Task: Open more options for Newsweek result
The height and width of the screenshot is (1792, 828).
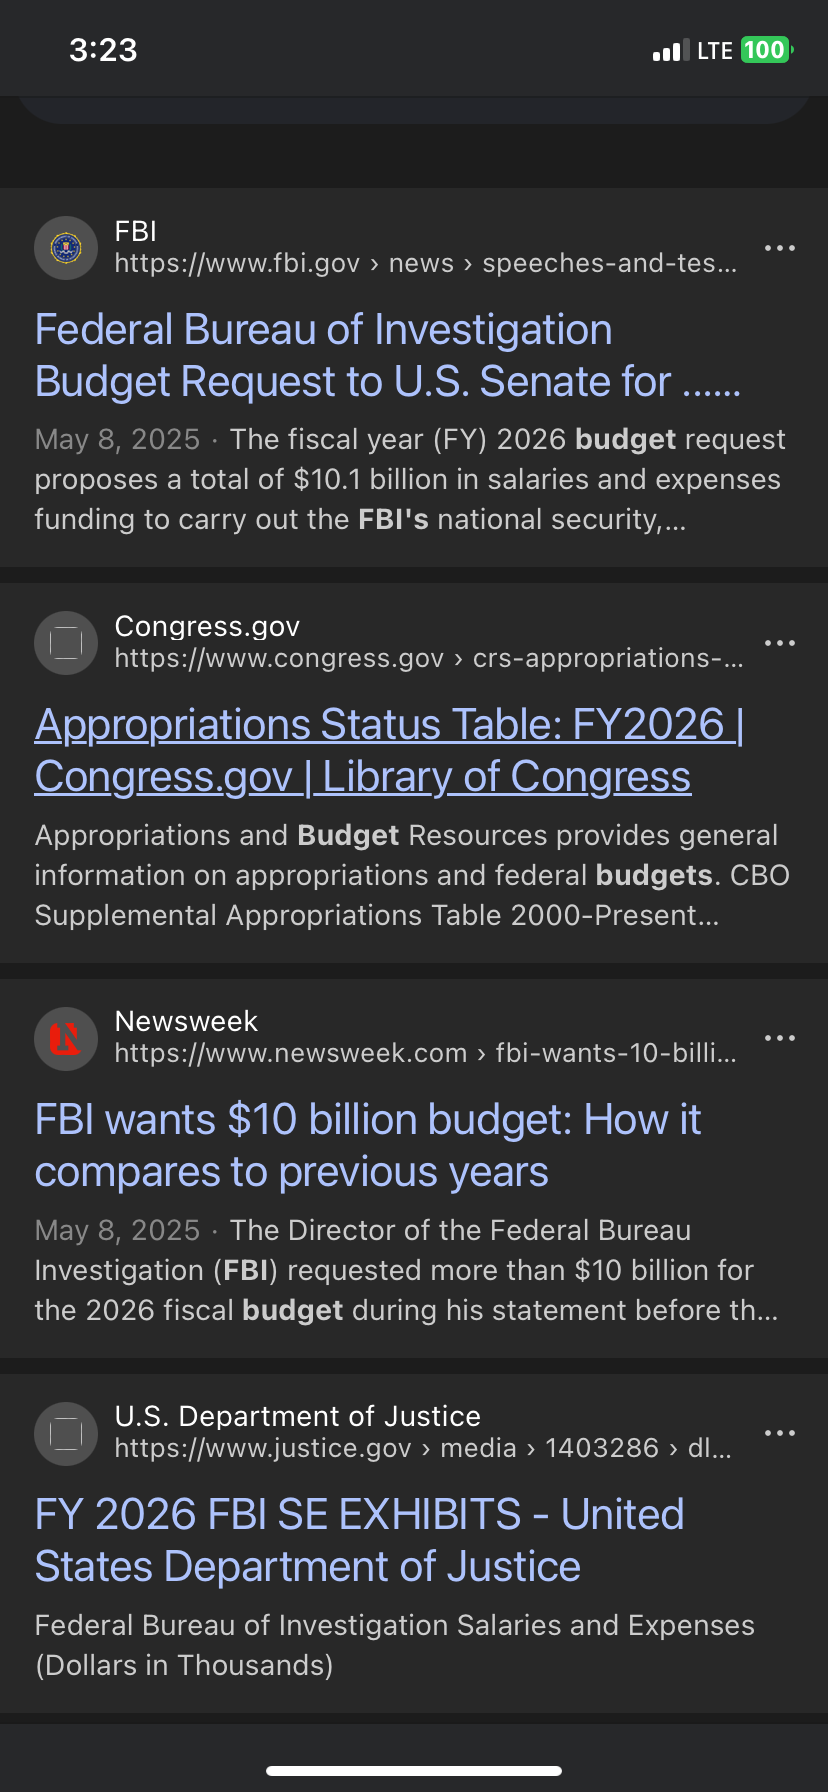Action: click(x=779, y=1038)
